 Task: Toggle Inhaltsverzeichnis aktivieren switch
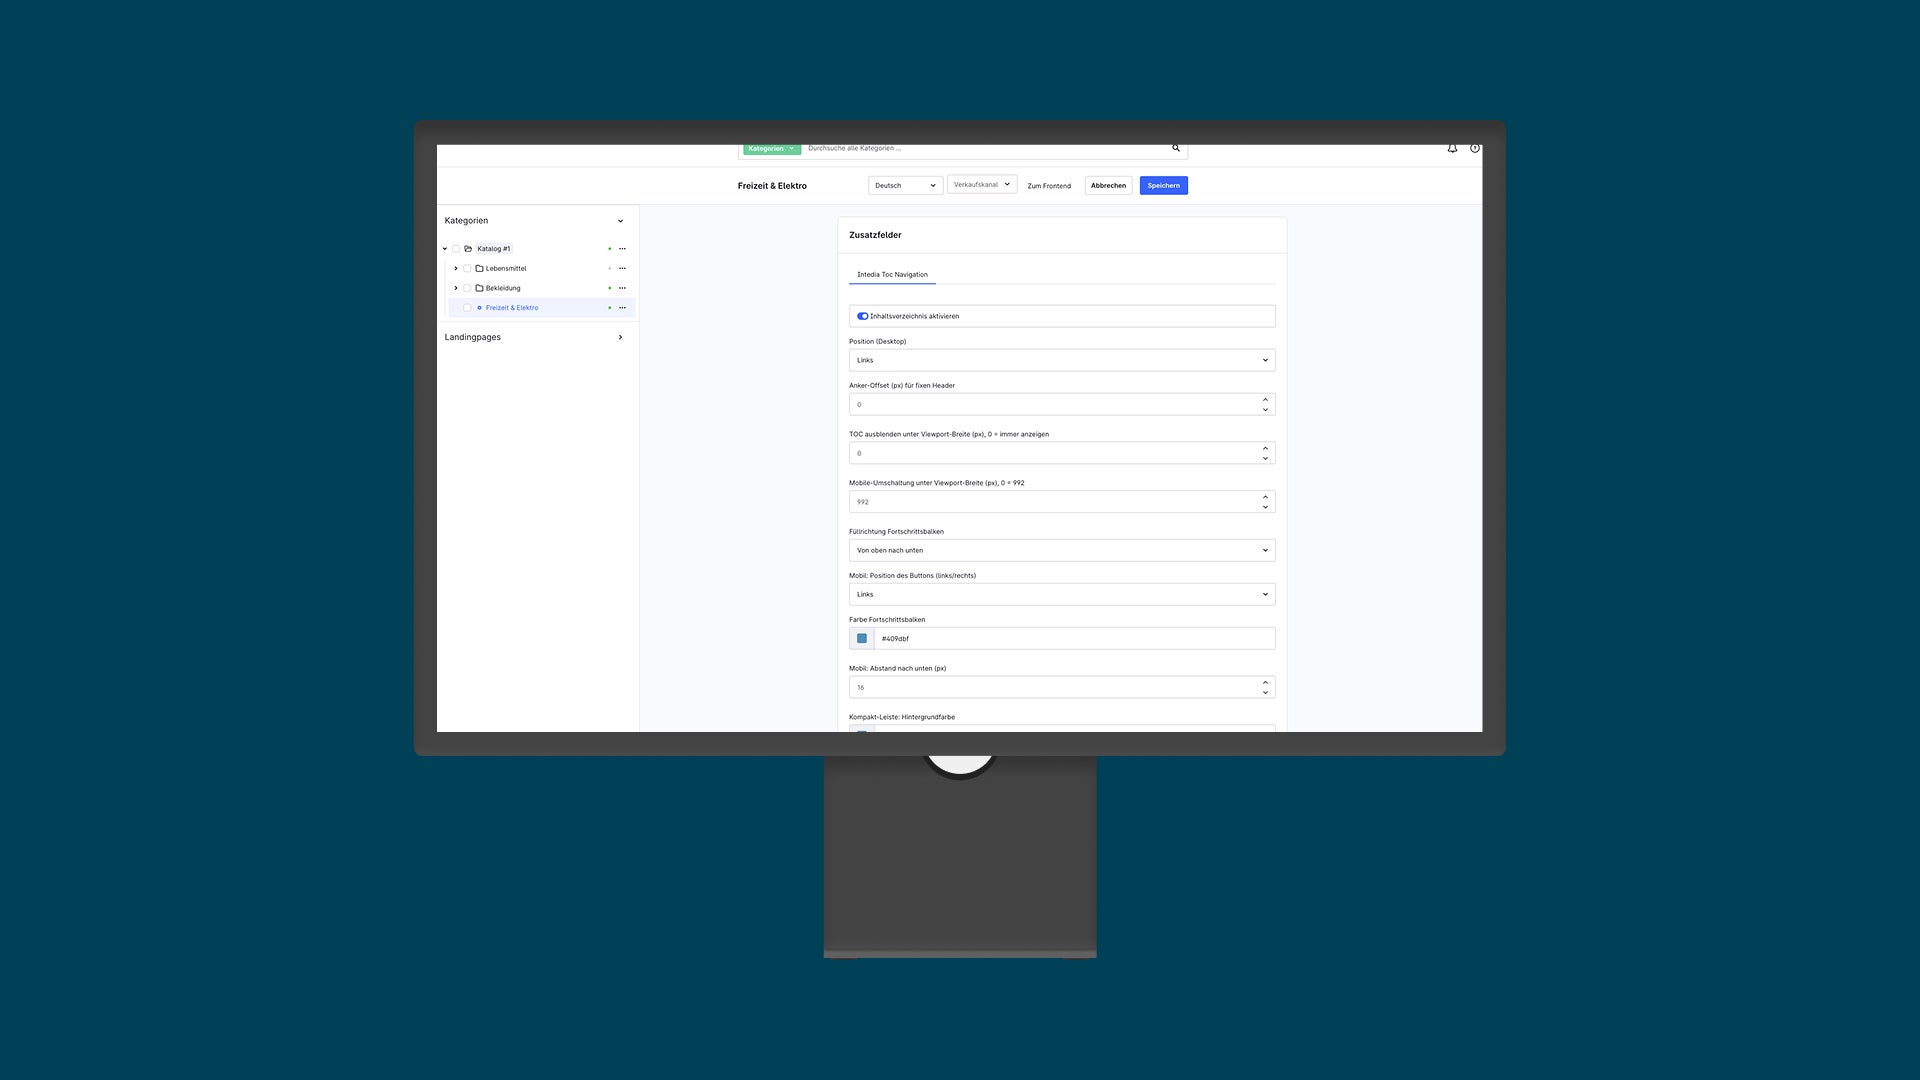[x=862, y=316]
